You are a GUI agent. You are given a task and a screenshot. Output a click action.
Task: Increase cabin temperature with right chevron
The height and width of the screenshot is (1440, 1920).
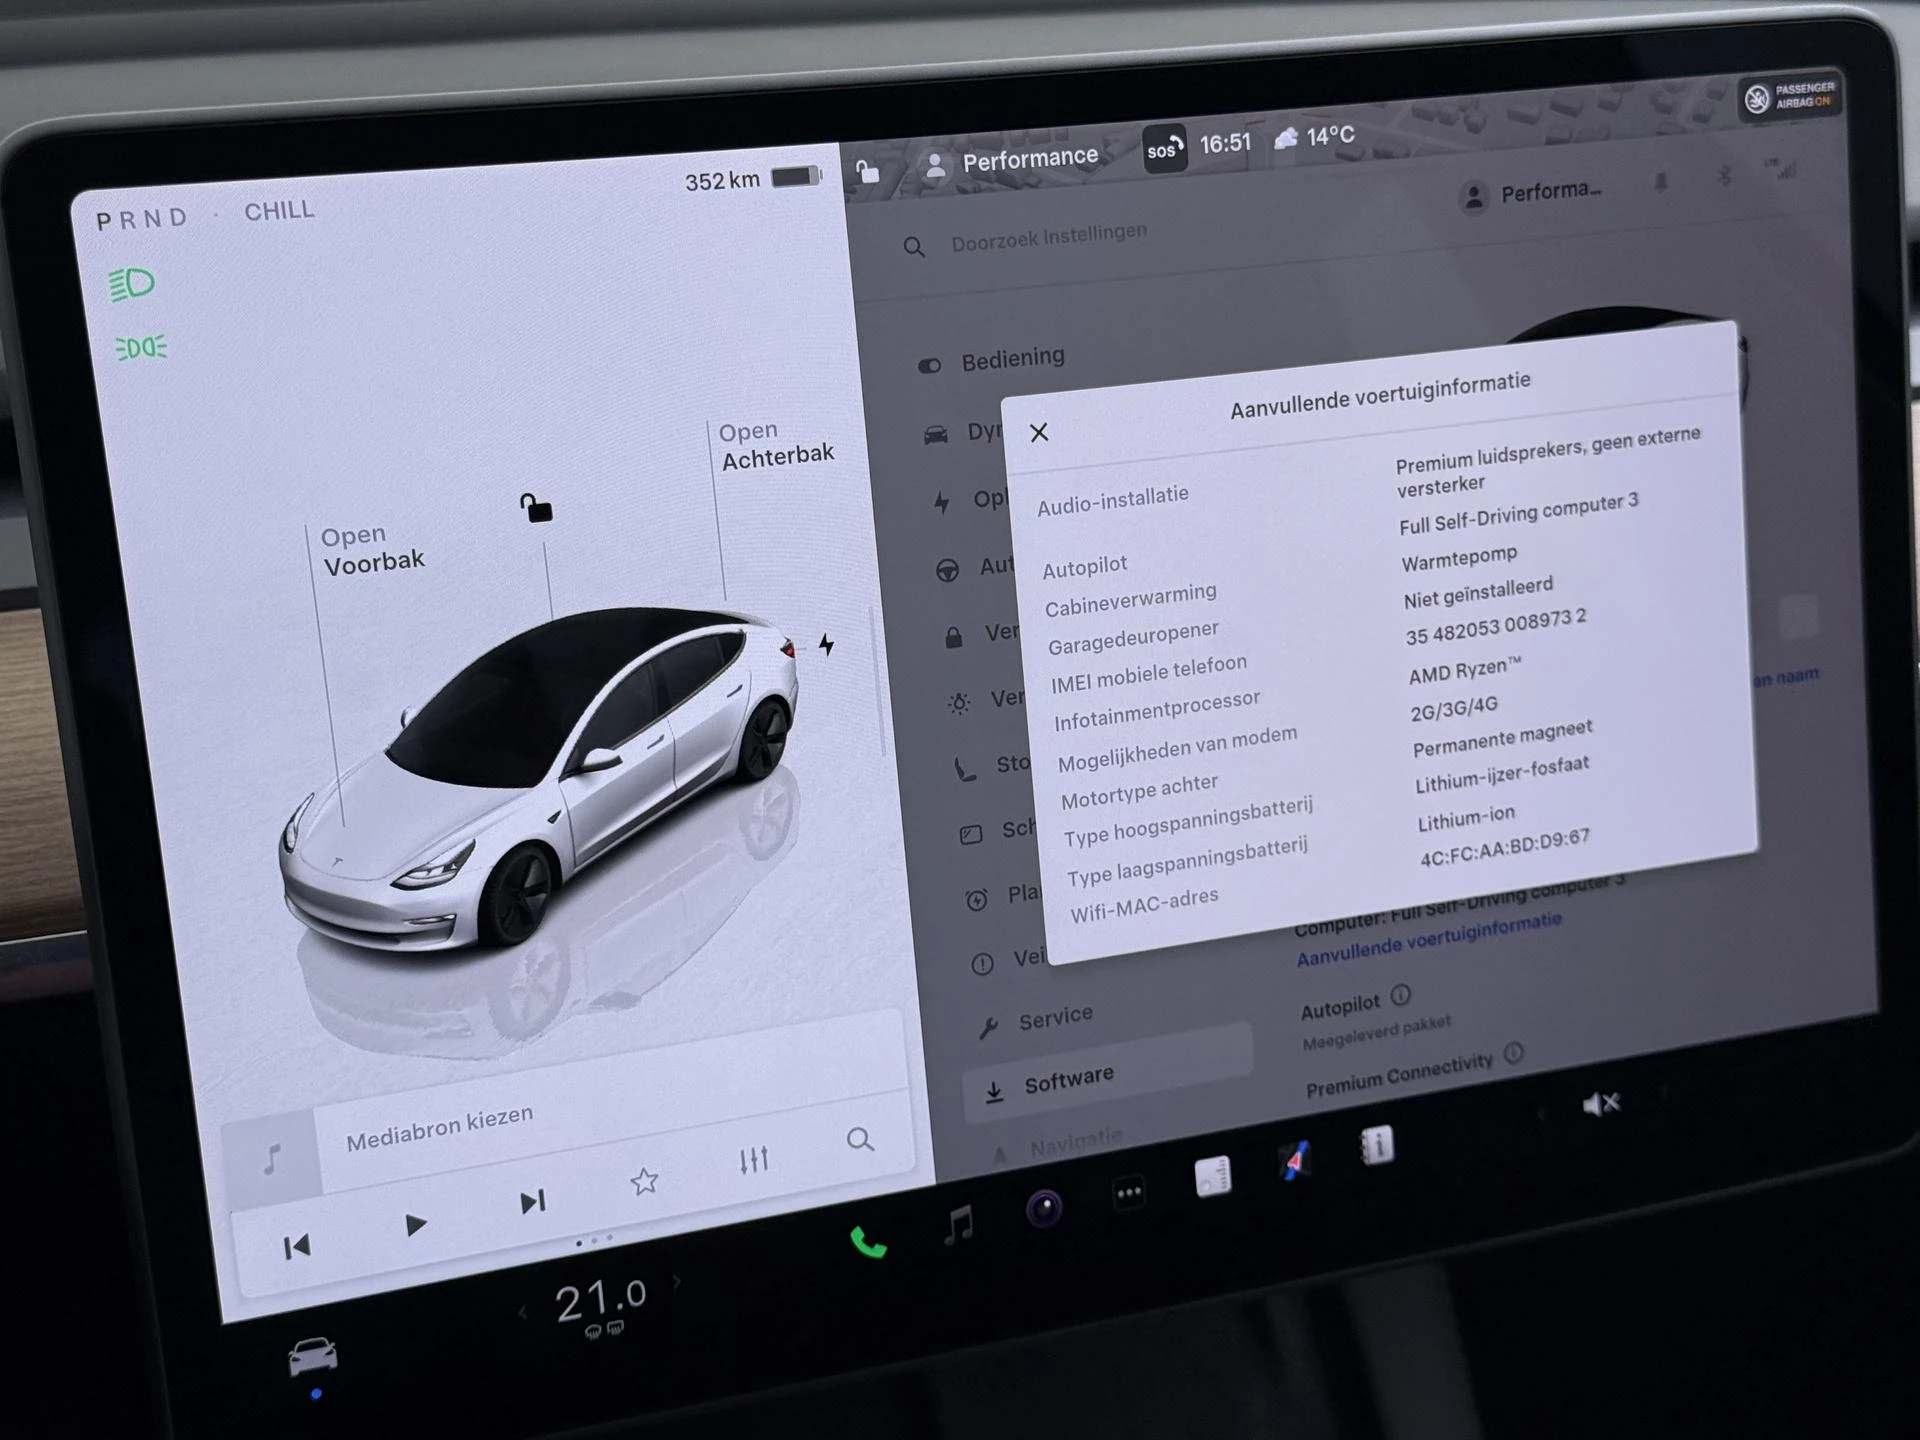[678, 1281]
